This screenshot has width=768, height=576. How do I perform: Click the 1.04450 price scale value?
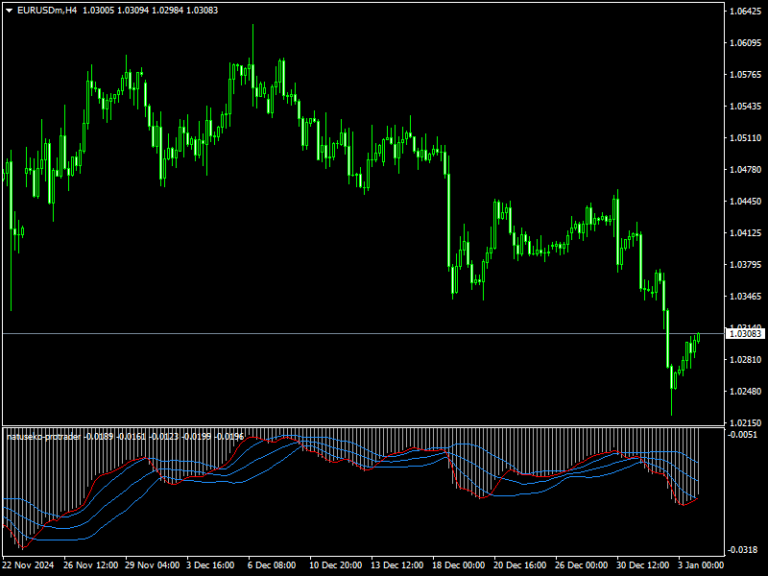[745, 201]
